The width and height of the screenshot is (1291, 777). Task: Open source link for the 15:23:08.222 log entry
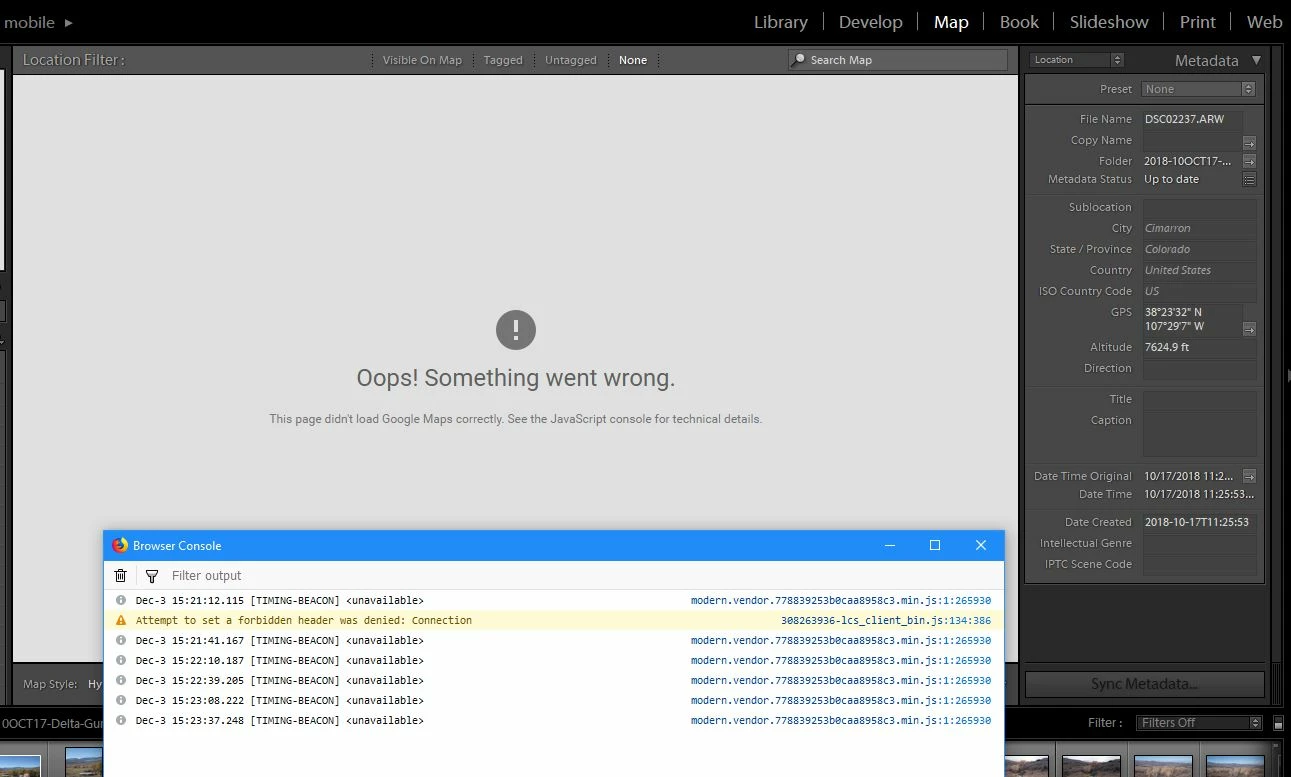pos(841,701)
